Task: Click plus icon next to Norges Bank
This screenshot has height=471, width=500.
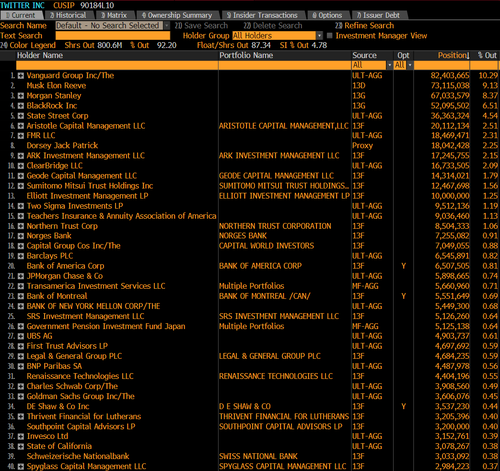Action: tap(21, 236)
